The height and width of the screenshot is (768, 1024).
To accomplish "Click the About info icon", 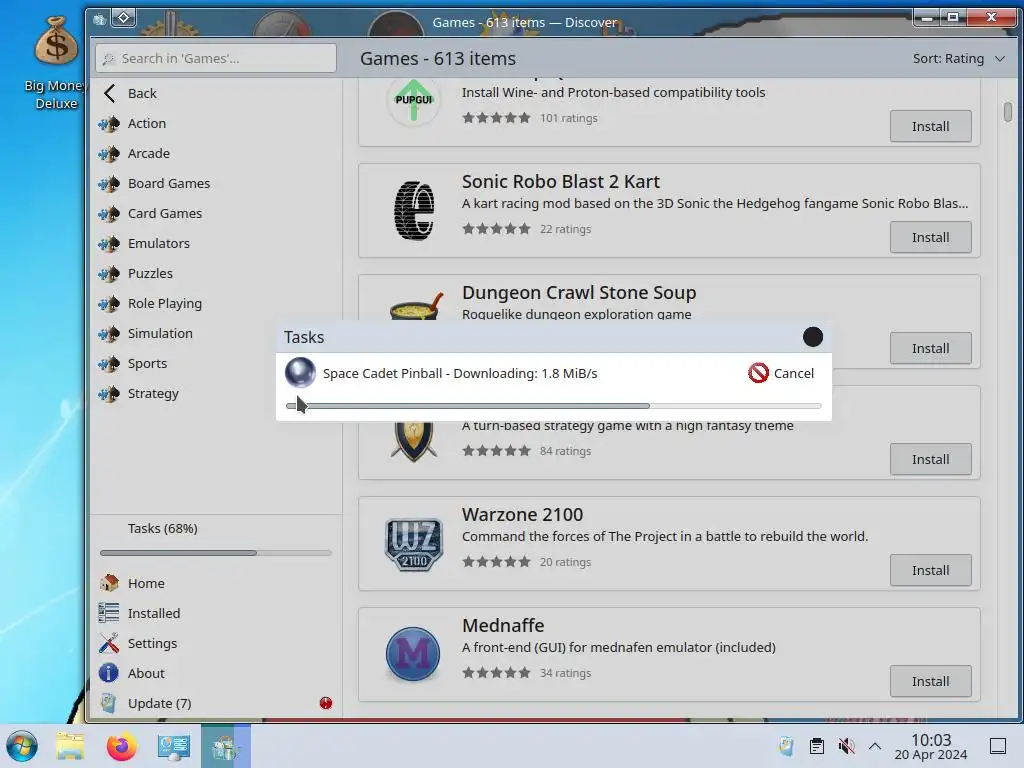I will pyautogui.click(x=109, y=673).
